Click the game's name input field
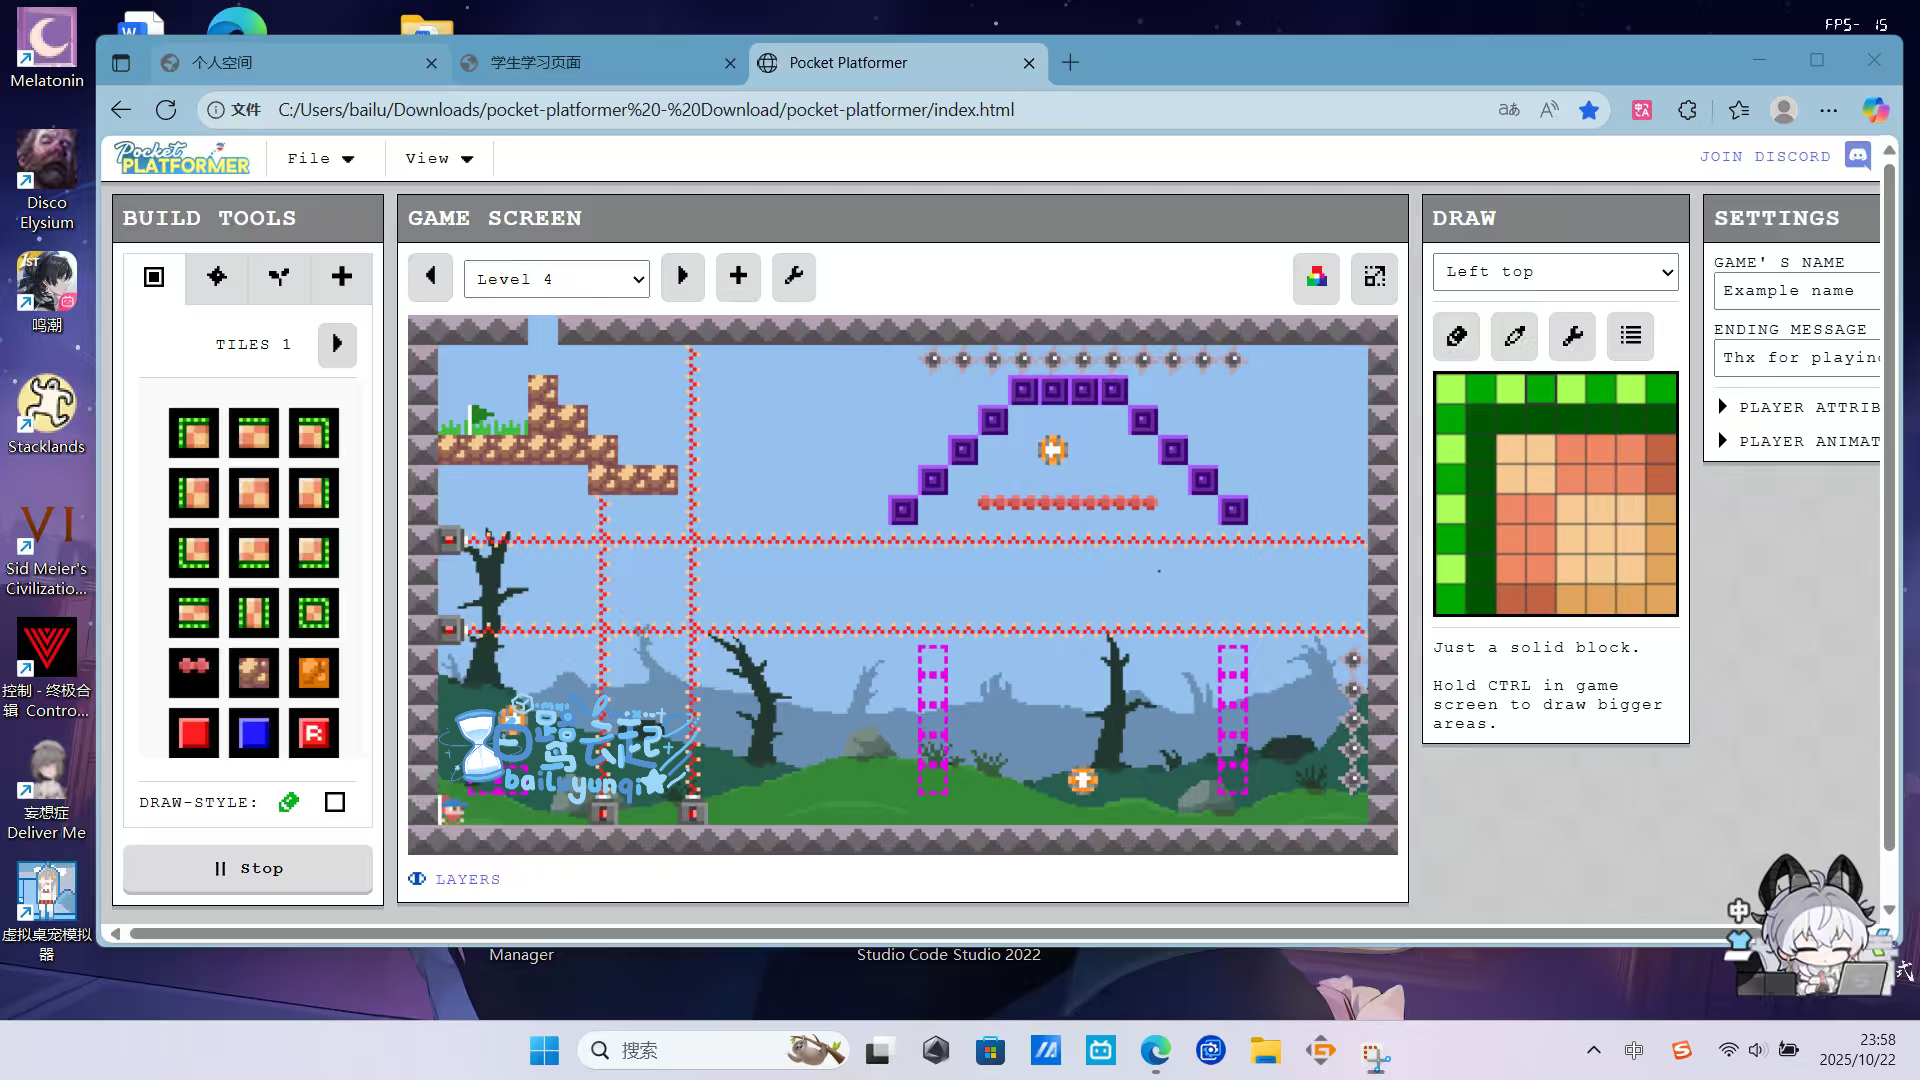The image size is (1920, 1080). click(1798, 291)
